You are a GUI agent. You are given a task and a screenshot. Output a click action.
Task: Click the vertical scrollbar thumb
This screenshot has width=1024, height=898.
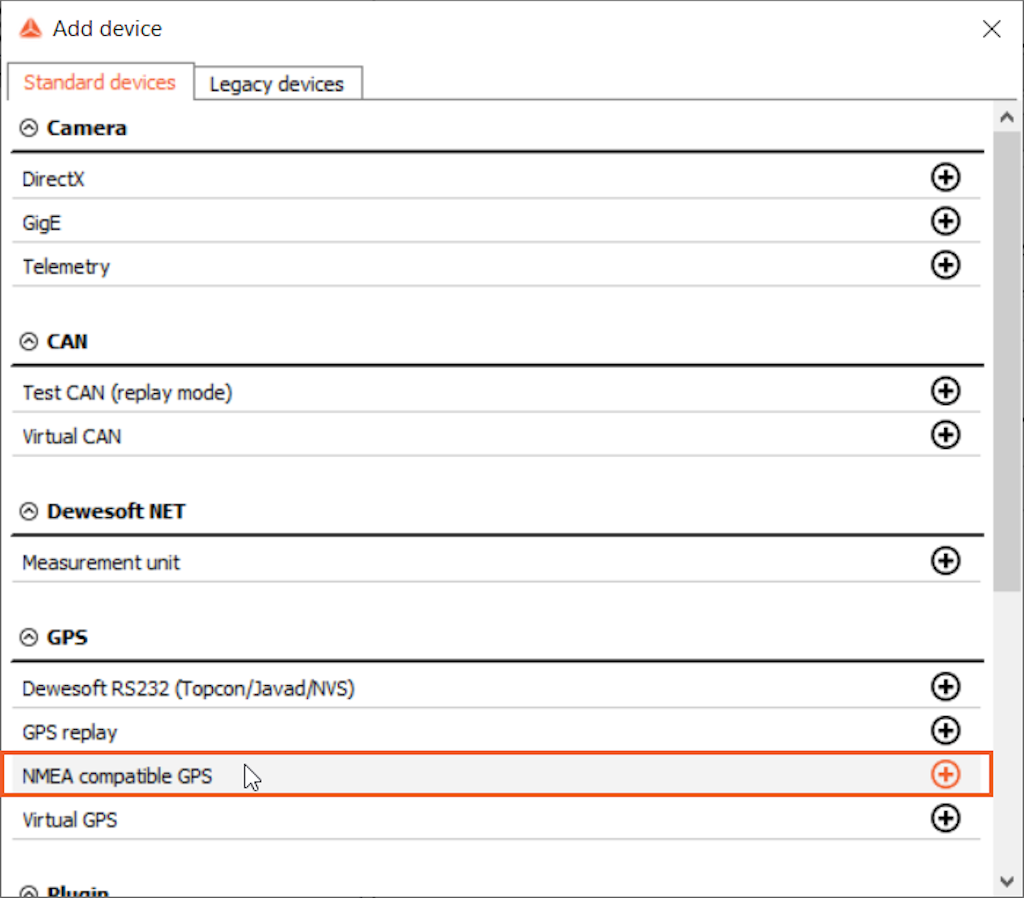coord(1007,361)
